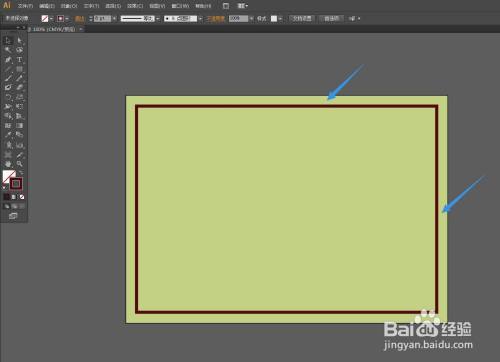The image size is (500, 362).
Task: Select the Free Transform tool
Action: coord(20,107)
